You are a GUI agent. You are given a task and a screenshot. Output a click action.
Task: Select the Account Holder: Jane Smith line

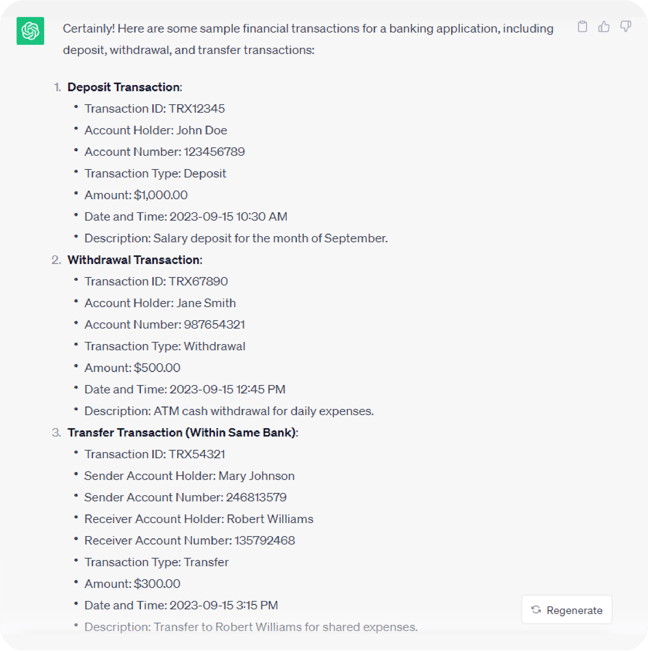click(162, 303)
